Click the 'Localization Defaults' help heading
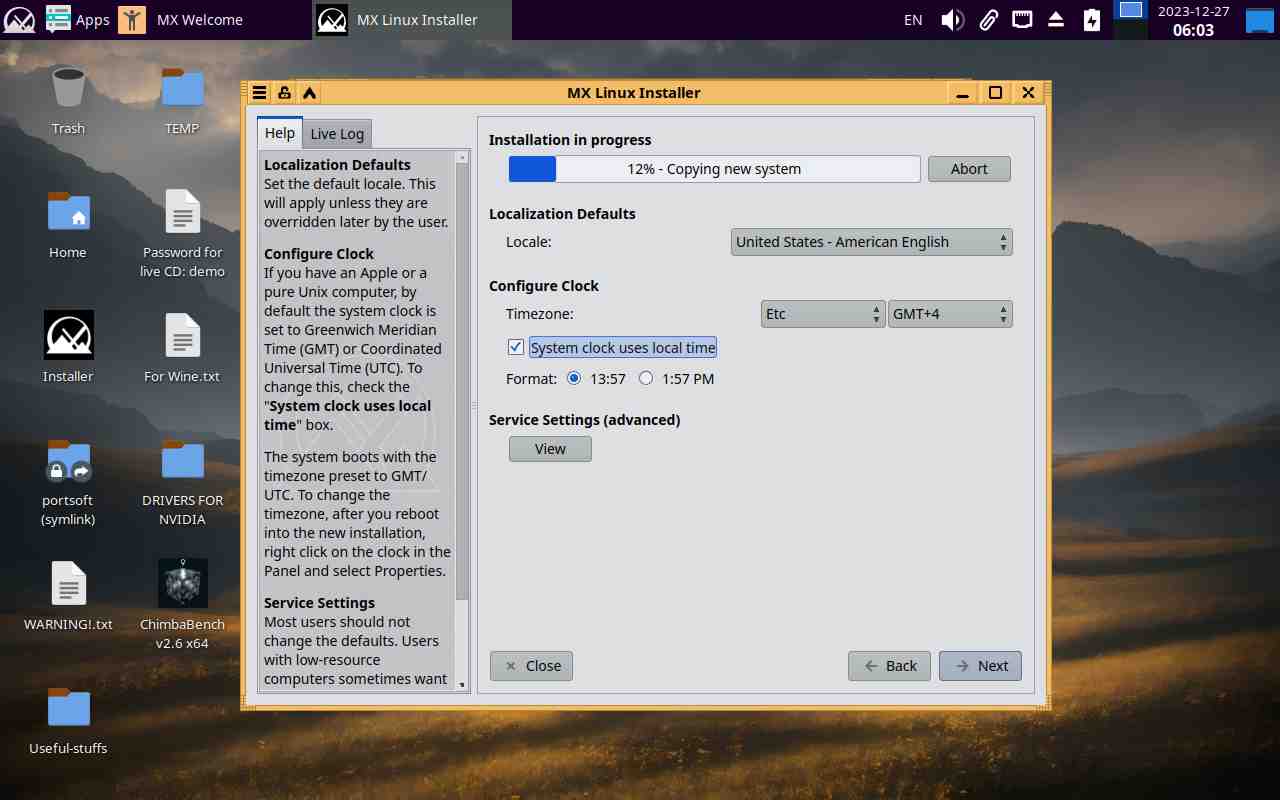 coord(338,165)
